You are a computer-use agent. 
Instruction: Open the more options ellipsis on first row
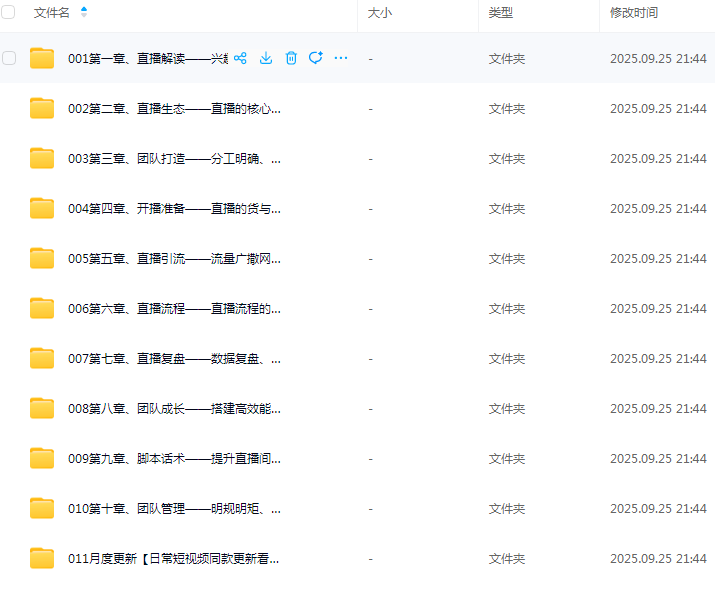pos(341,58)
